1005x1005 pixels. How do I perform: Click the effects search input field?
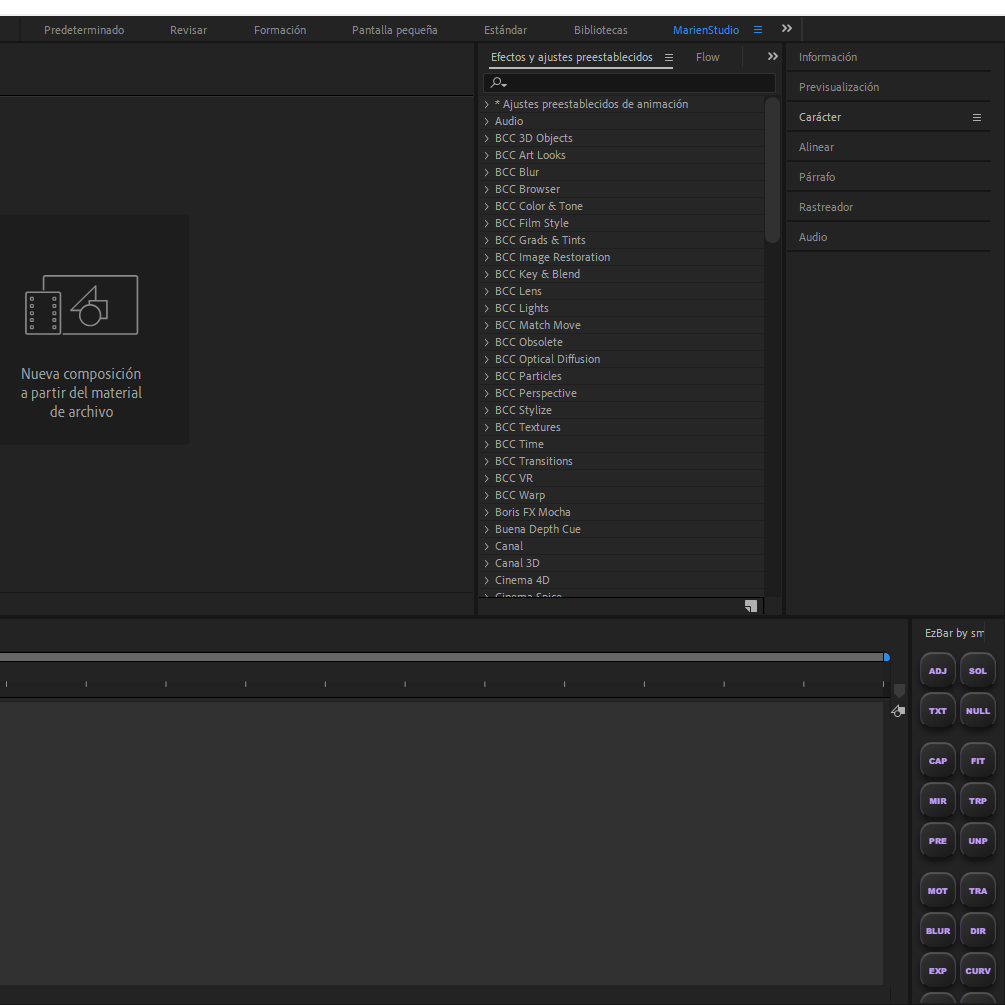point(629,83)
